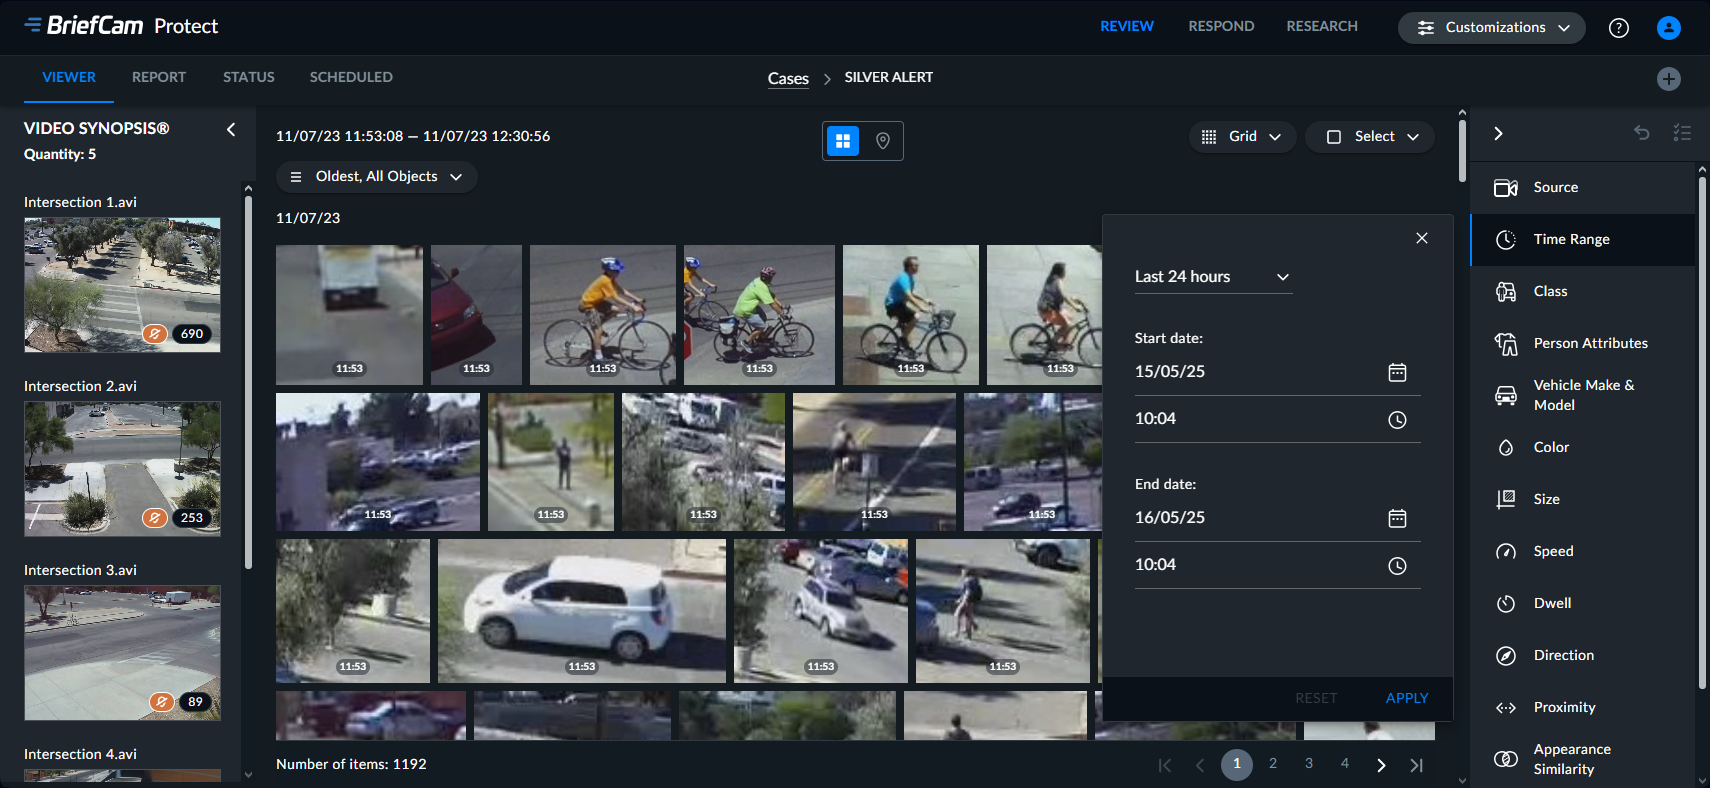Open the help question mark icon
Image resolution: width=1710 pixels, height=788 pixels.
tap(1618, 28)
